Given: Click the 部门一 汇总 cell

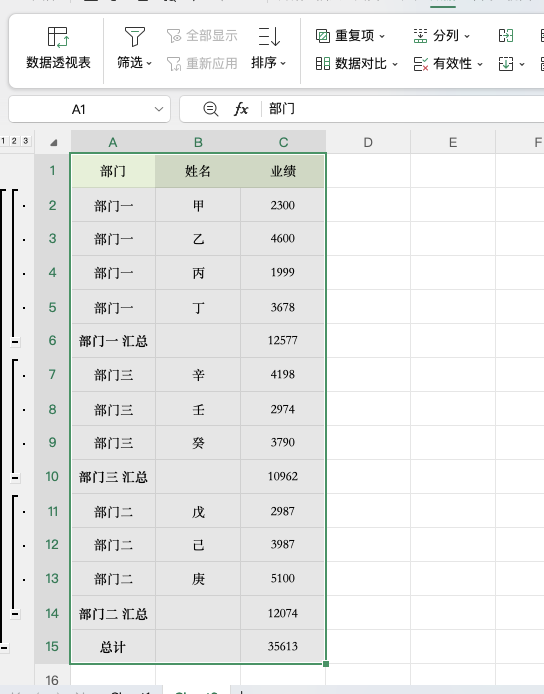Looking at the screenshot, I should coord(113,341).
